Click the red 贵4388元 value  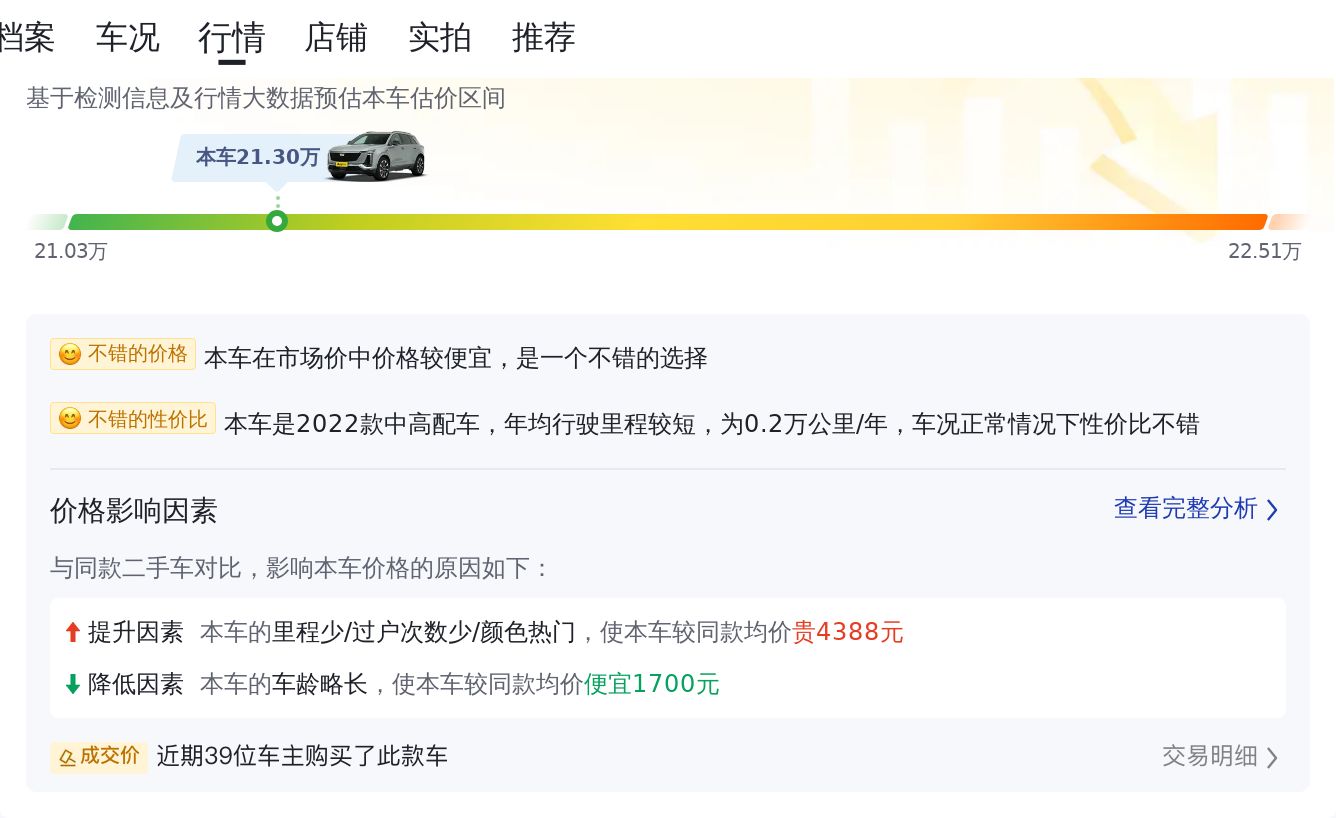(x=848, y=632)
